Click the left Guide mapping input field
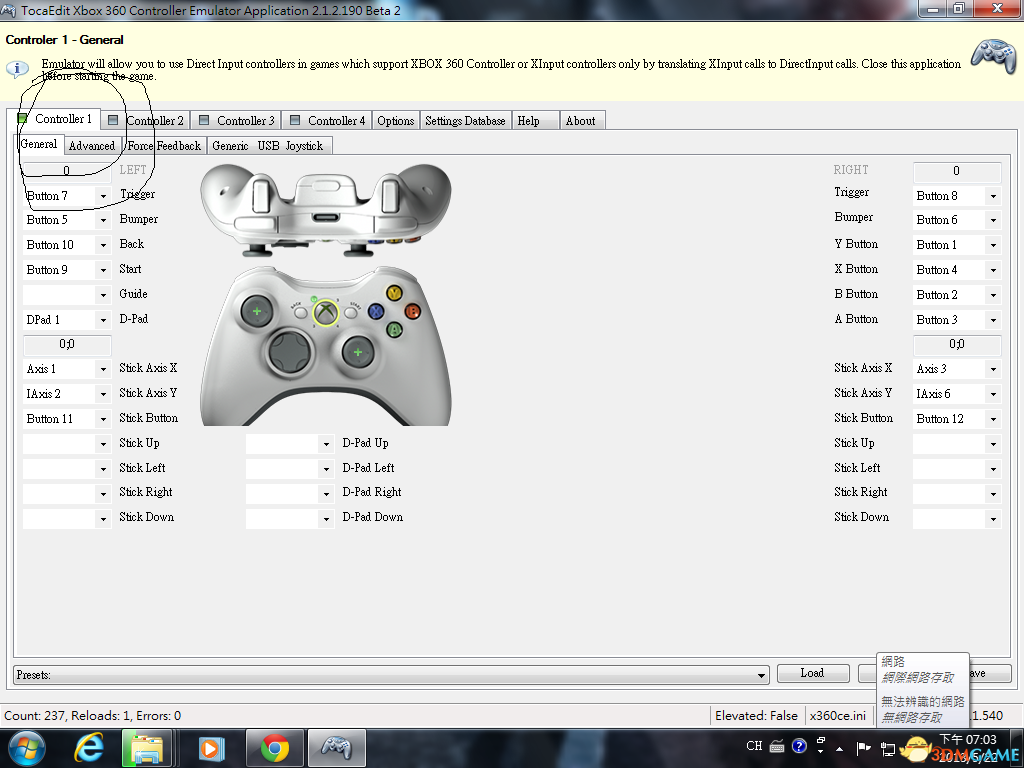This screenshot has height=768, width=1024. (x=59, y=295)
